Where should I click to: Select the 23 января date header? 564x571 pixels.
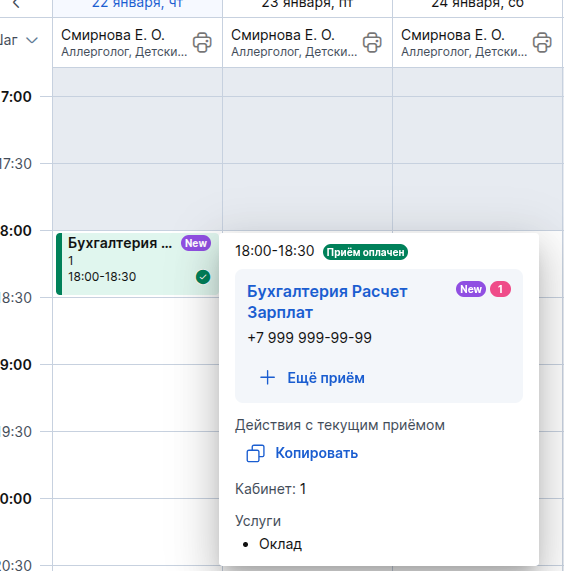307,5
